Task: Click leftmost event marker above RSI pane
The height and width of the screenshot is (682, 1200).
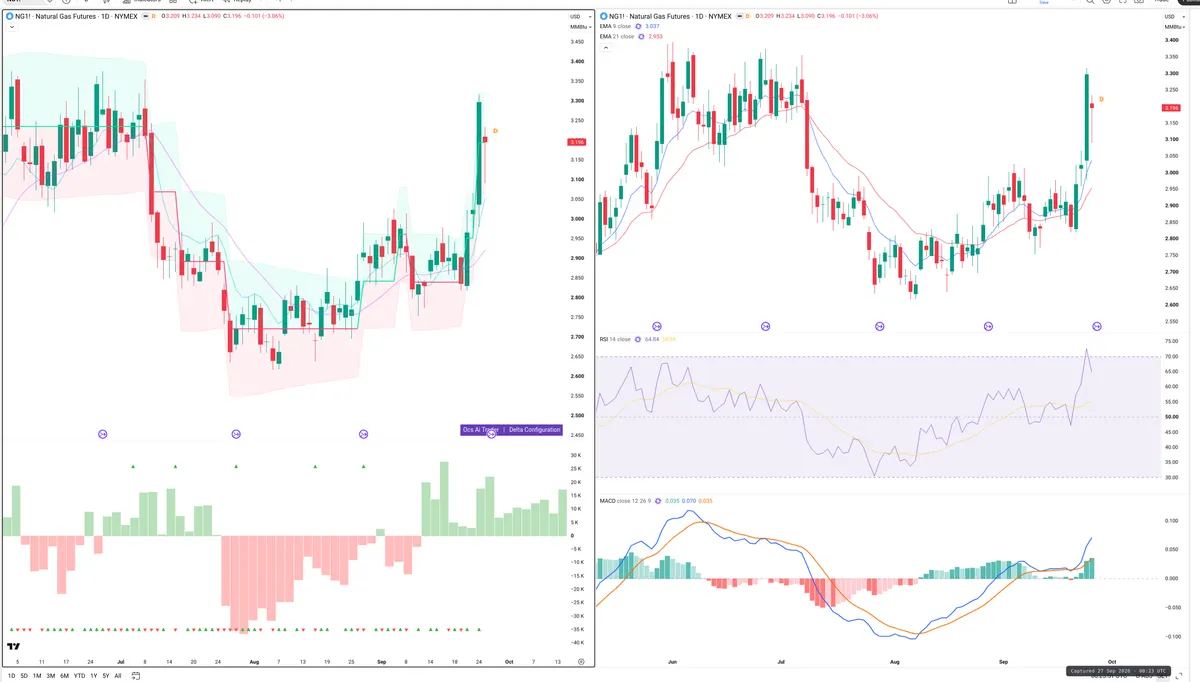Action: 657,326
